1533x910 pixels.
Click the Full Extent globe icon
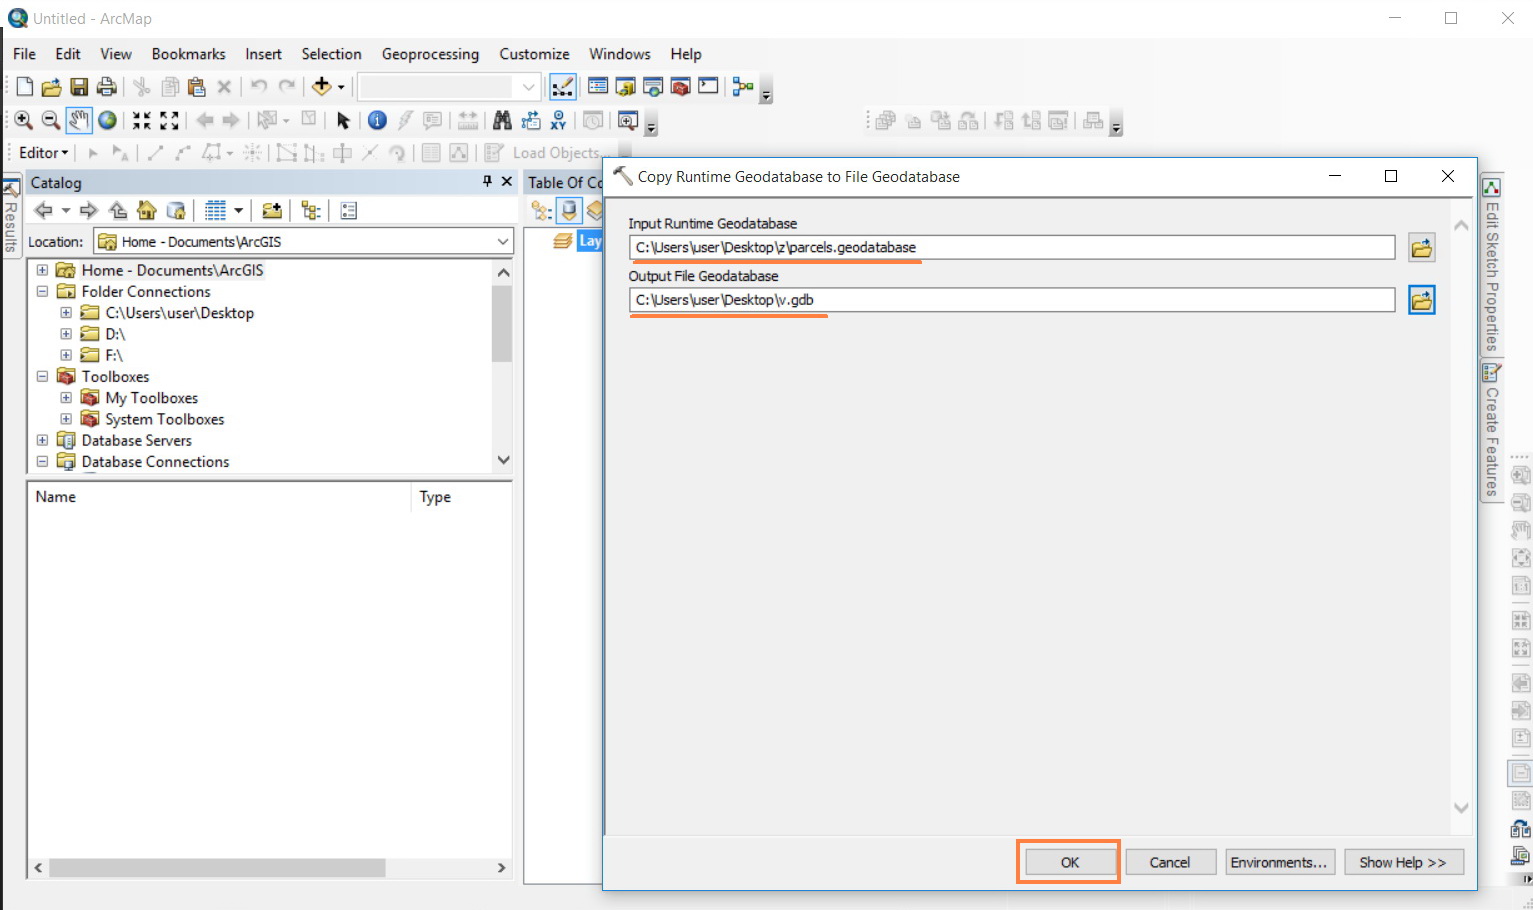[x=107, y=120]
